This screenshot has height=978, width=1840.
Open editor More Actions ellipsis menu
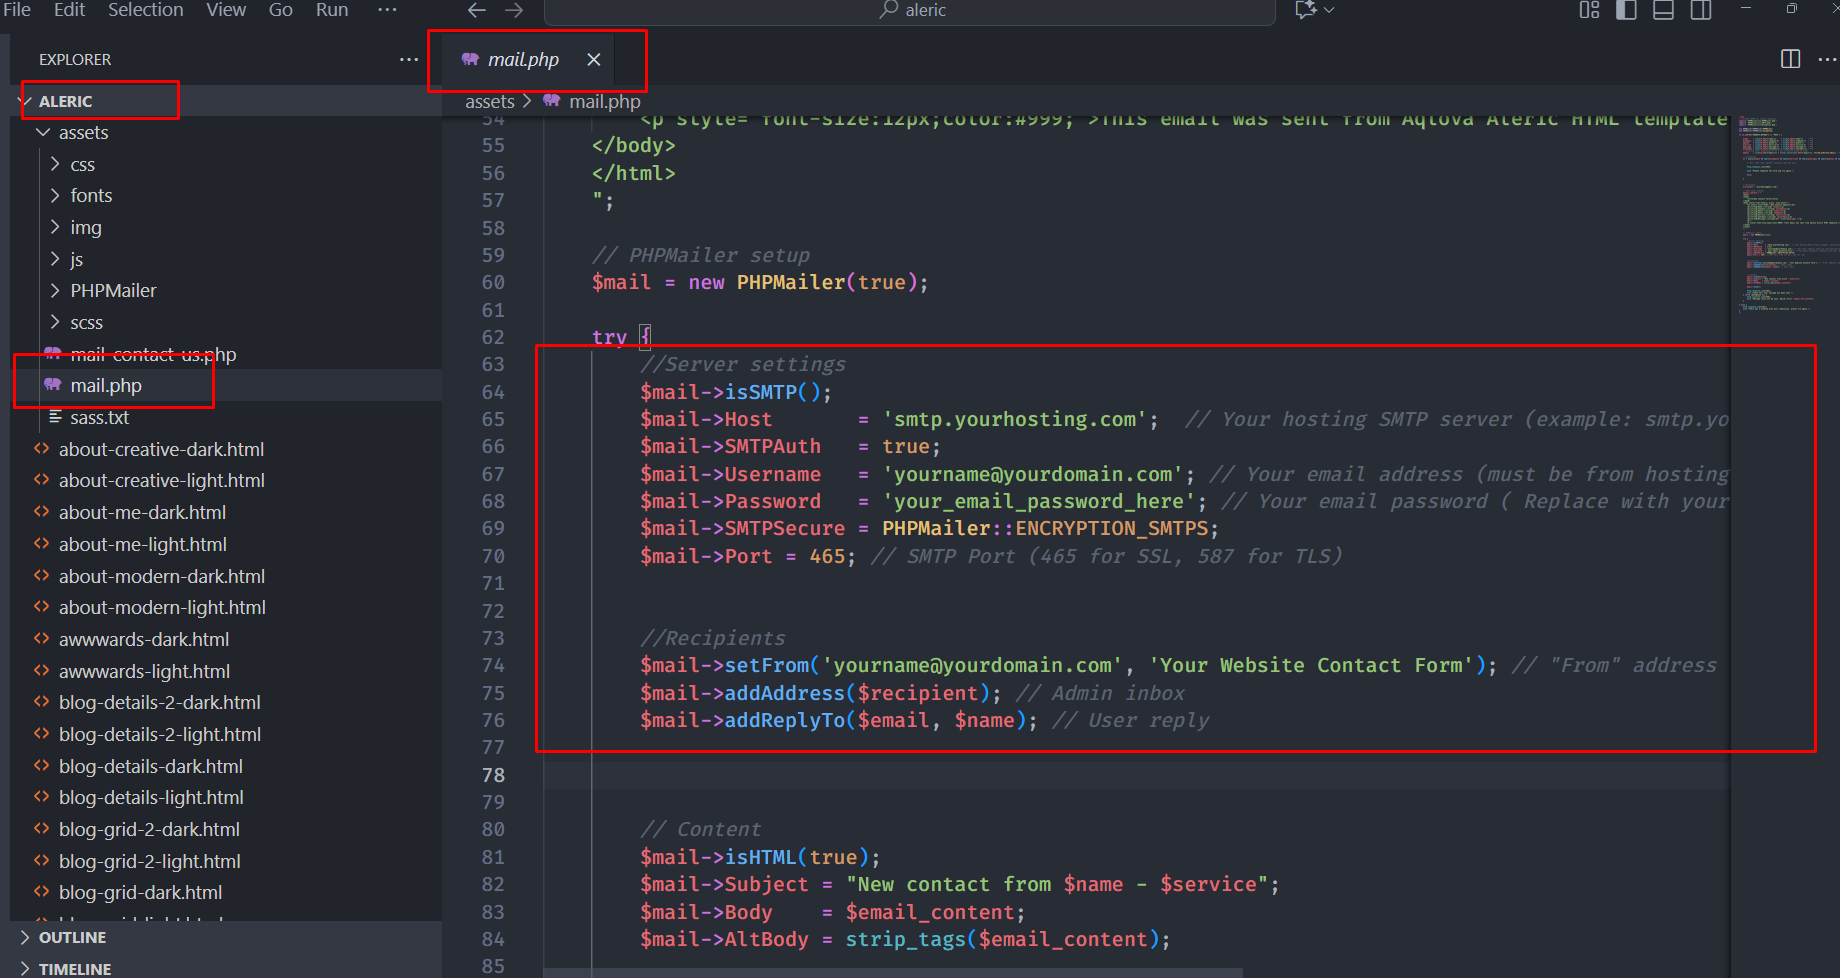tap(1826, 59)
